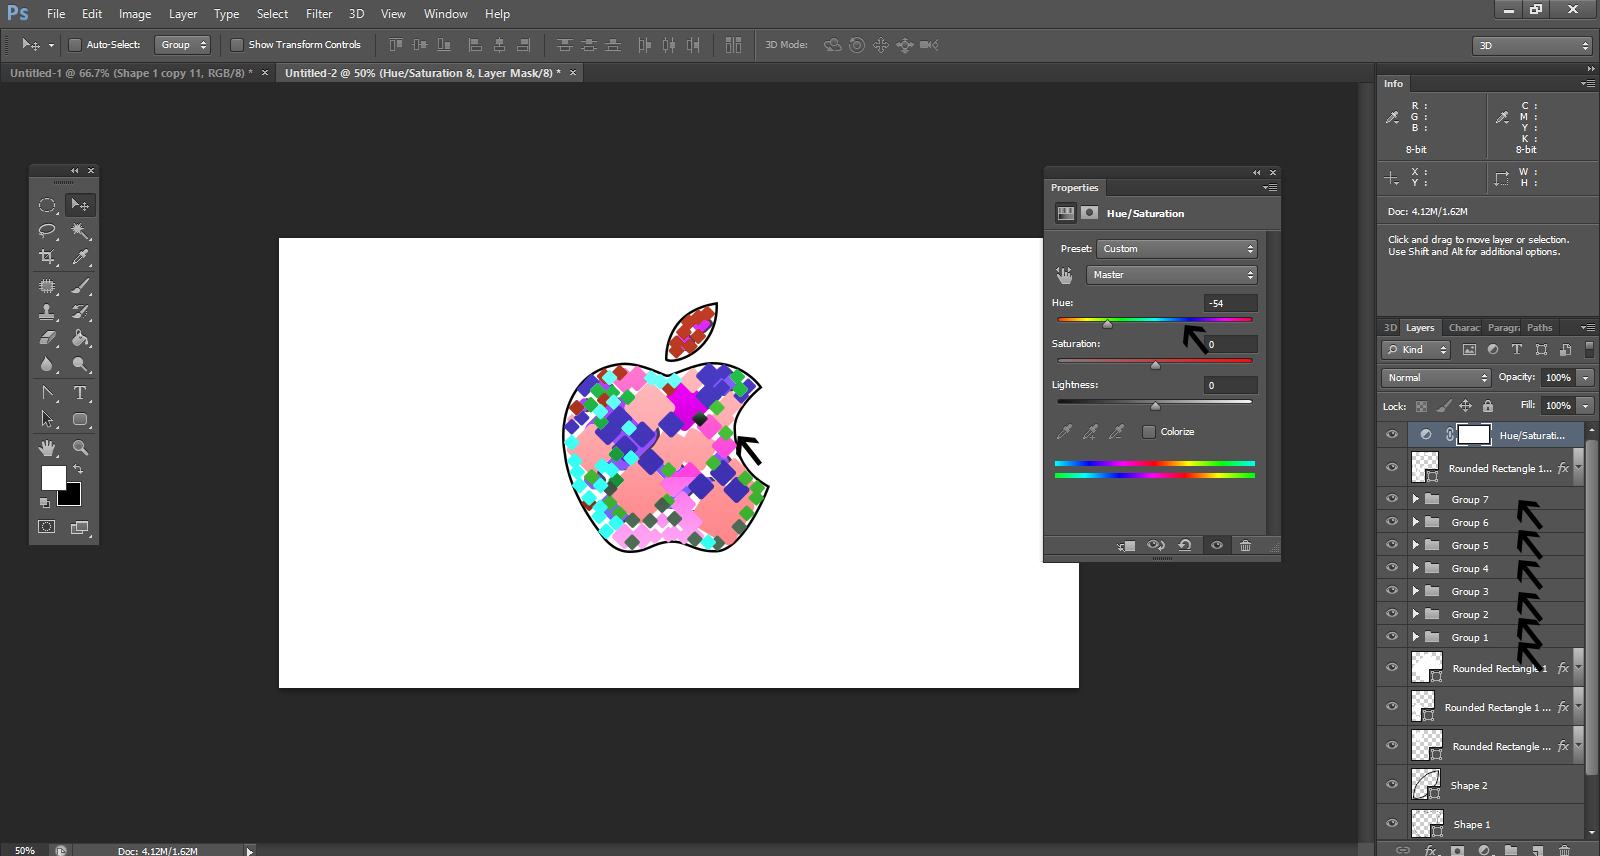The image size is (1600, 856).
Task: Open the Image menu
Action: tap(135, 14)
